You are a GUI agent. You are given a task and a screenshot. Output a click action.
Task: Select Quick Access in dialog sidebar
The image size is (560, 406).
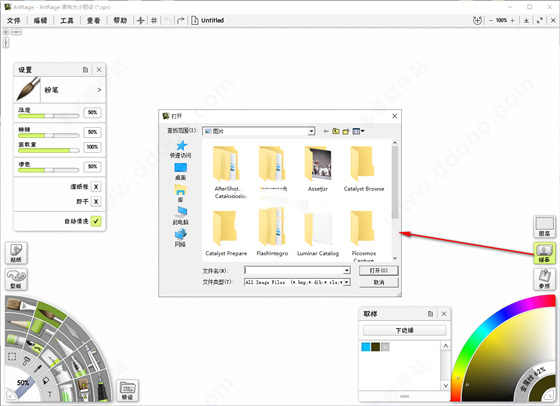pyautogui.click(x=181, y=149)
